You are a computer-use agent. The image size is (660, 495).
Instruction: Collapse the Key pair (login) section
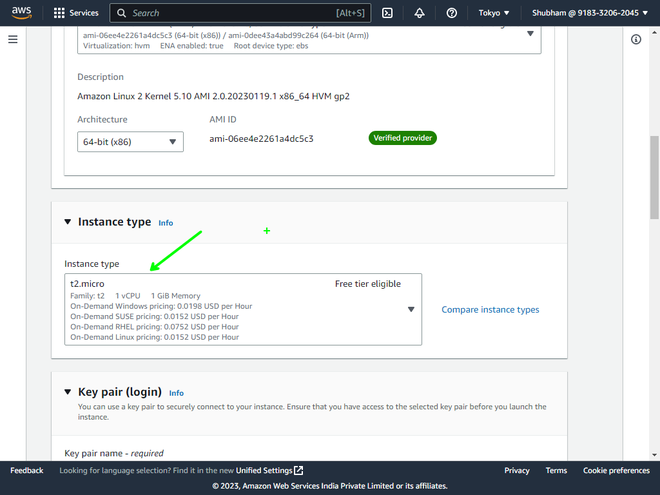(68, 392)
